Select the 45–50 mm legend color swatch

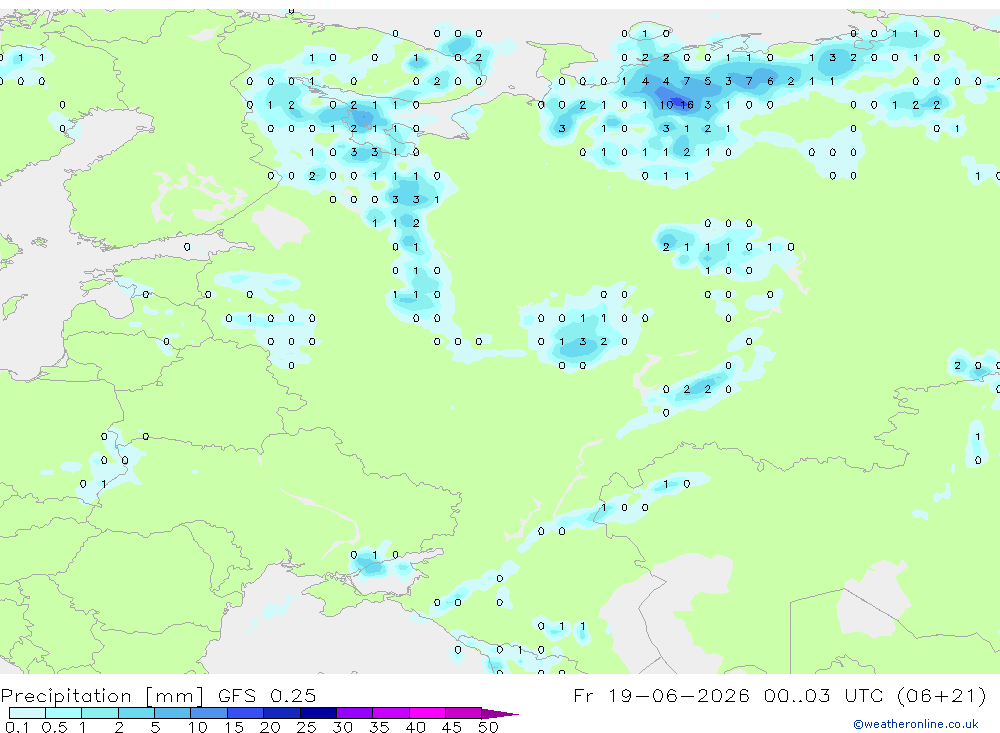[464, 713]
